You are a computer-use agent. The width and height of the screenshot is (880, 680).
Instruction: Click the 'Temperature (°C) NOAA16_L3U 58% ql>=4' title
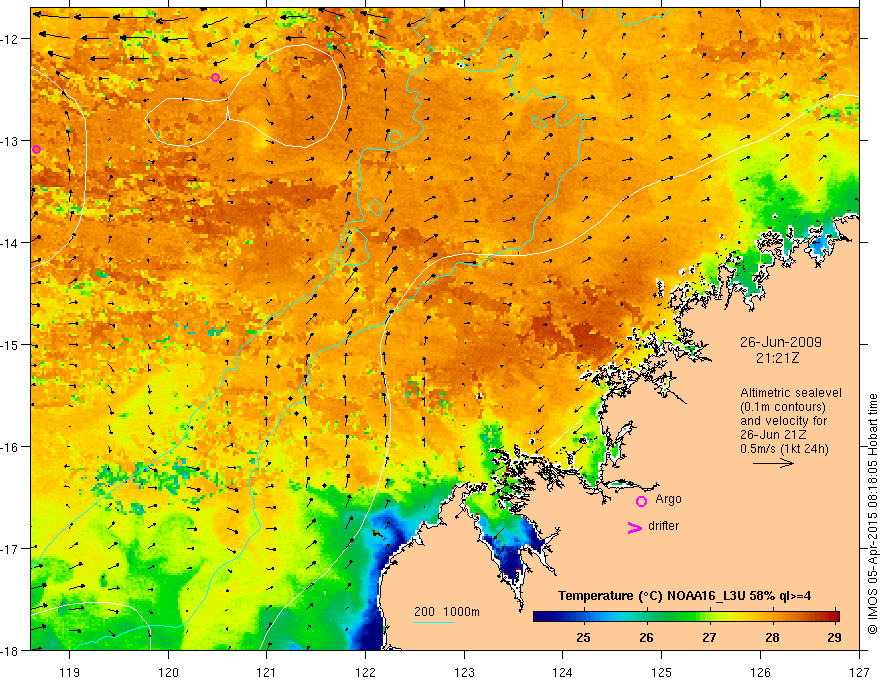point(684,596)
